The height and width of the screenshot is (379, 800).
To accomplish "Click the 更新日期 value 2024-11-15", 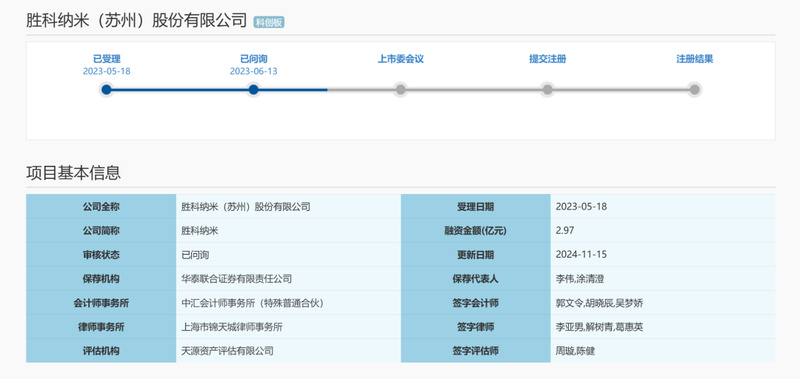I will point(581,255).
